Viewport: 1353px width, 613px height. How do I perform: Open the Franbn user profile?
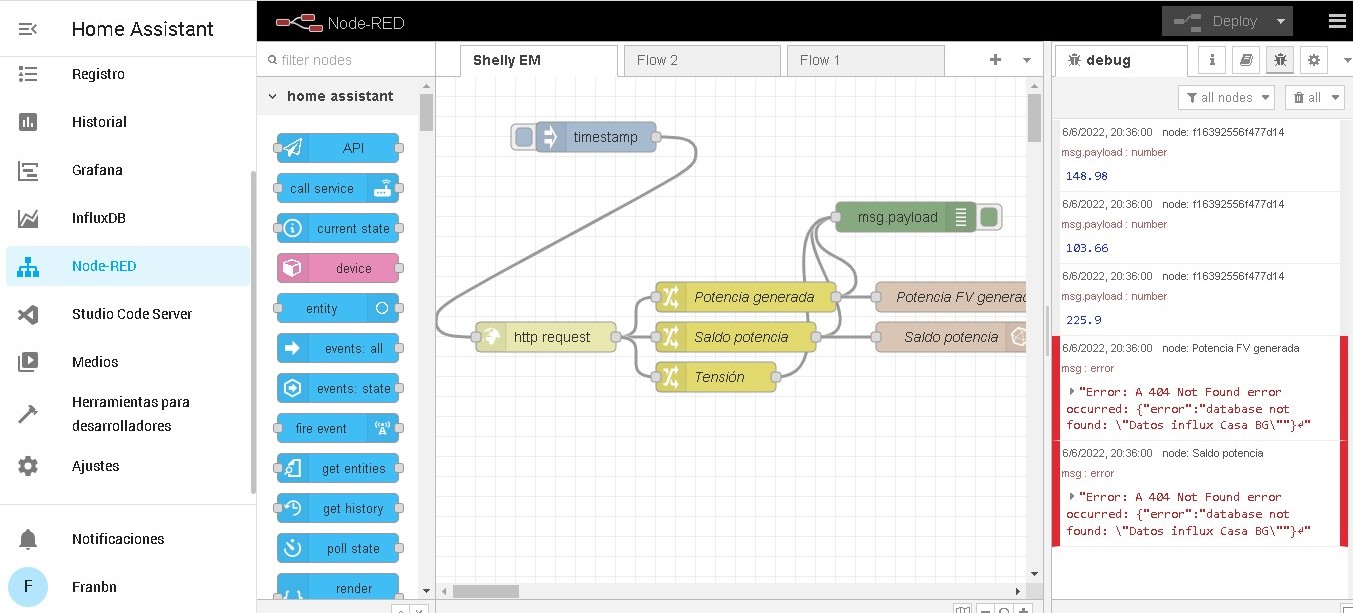94,587
